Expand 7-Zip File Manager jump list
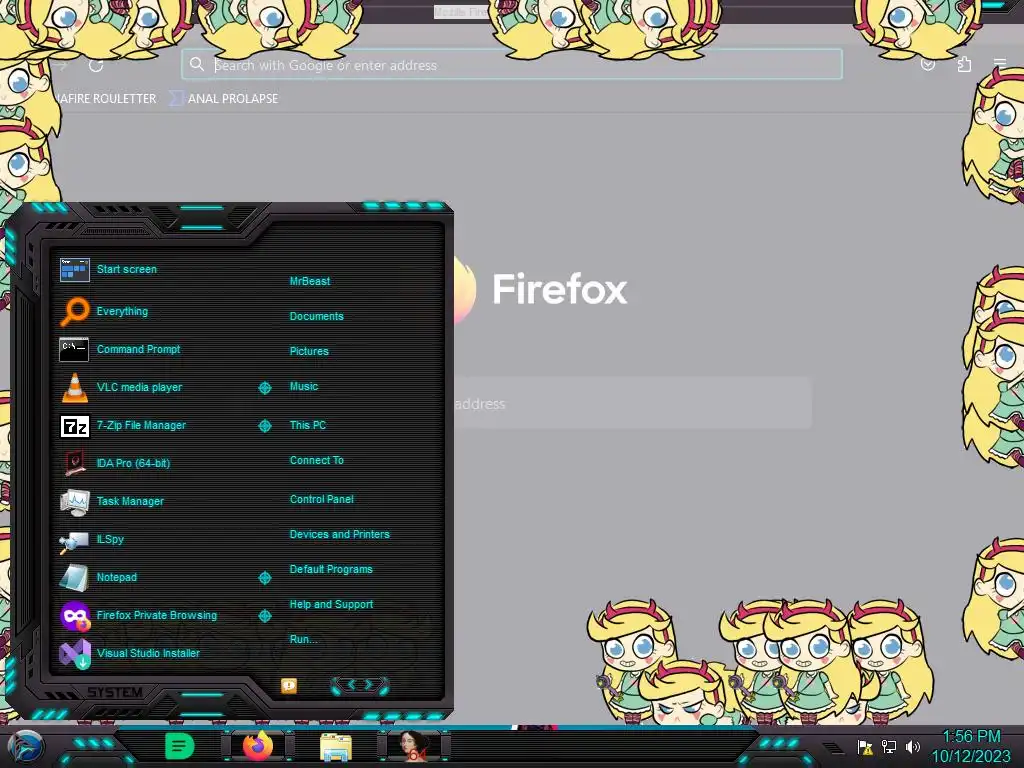The height and width of the screenshot is (768, 1024). click(264, 426)
